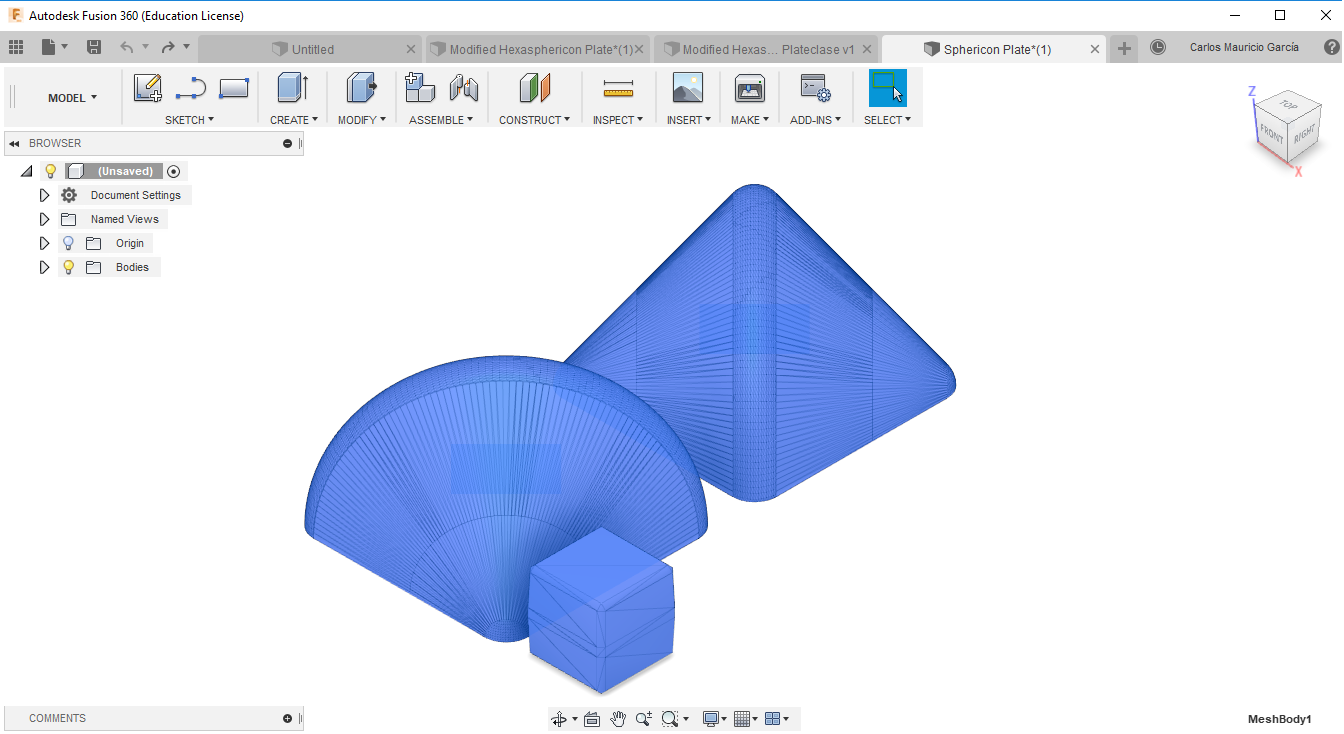Toggle visibility bulb of (Unsaved) component

tap(51, 171)
